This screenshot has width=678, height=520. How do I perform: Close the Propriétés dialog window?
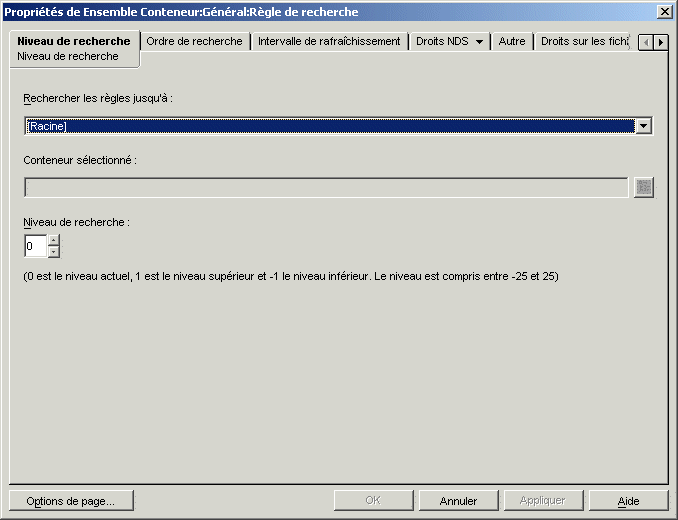pyautogui.click(x=664, y=11)
